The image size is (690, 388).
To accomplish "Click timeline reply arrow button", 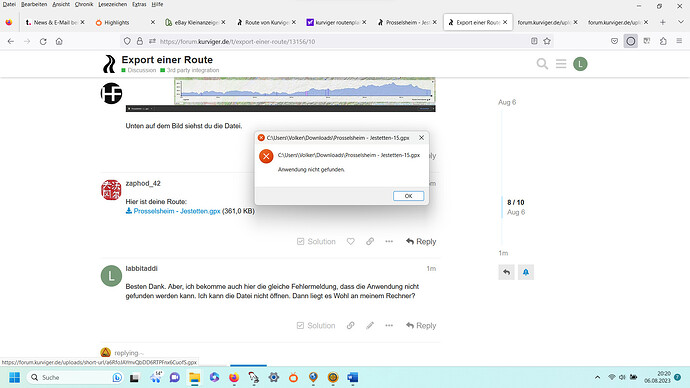I will click(x=506, y=272).
